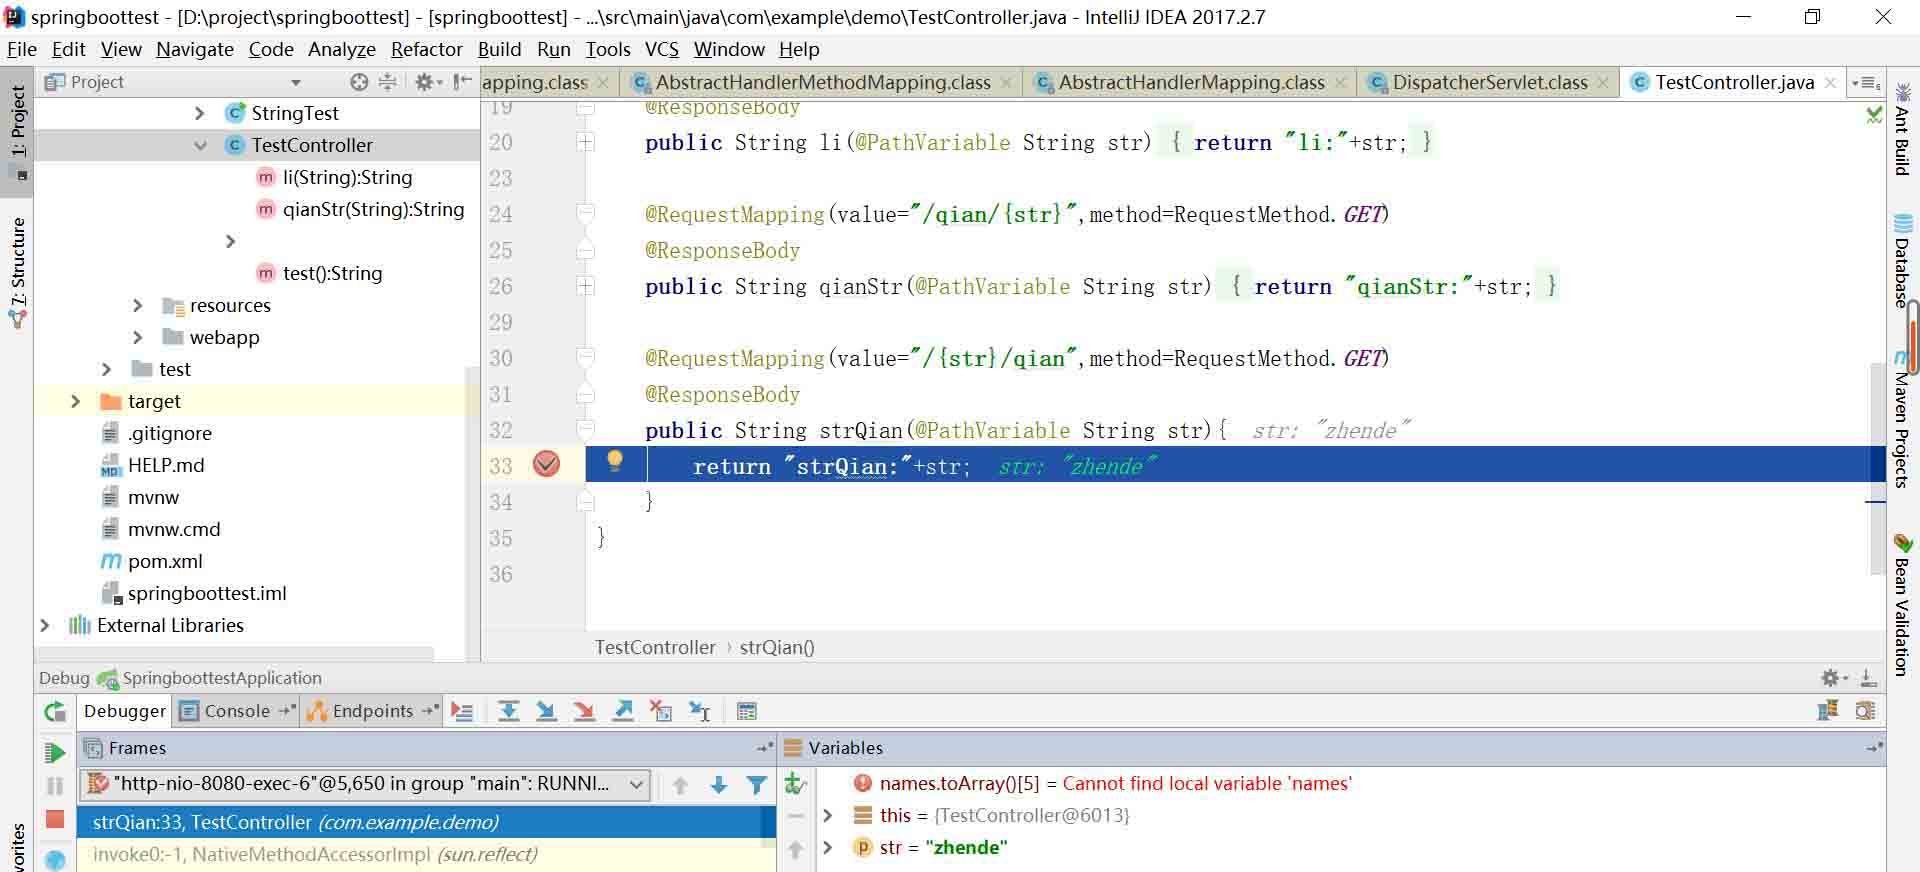Screen dimensions: 1920x872
Task: Switch to Endpoints tab
Action: point(373,711)
